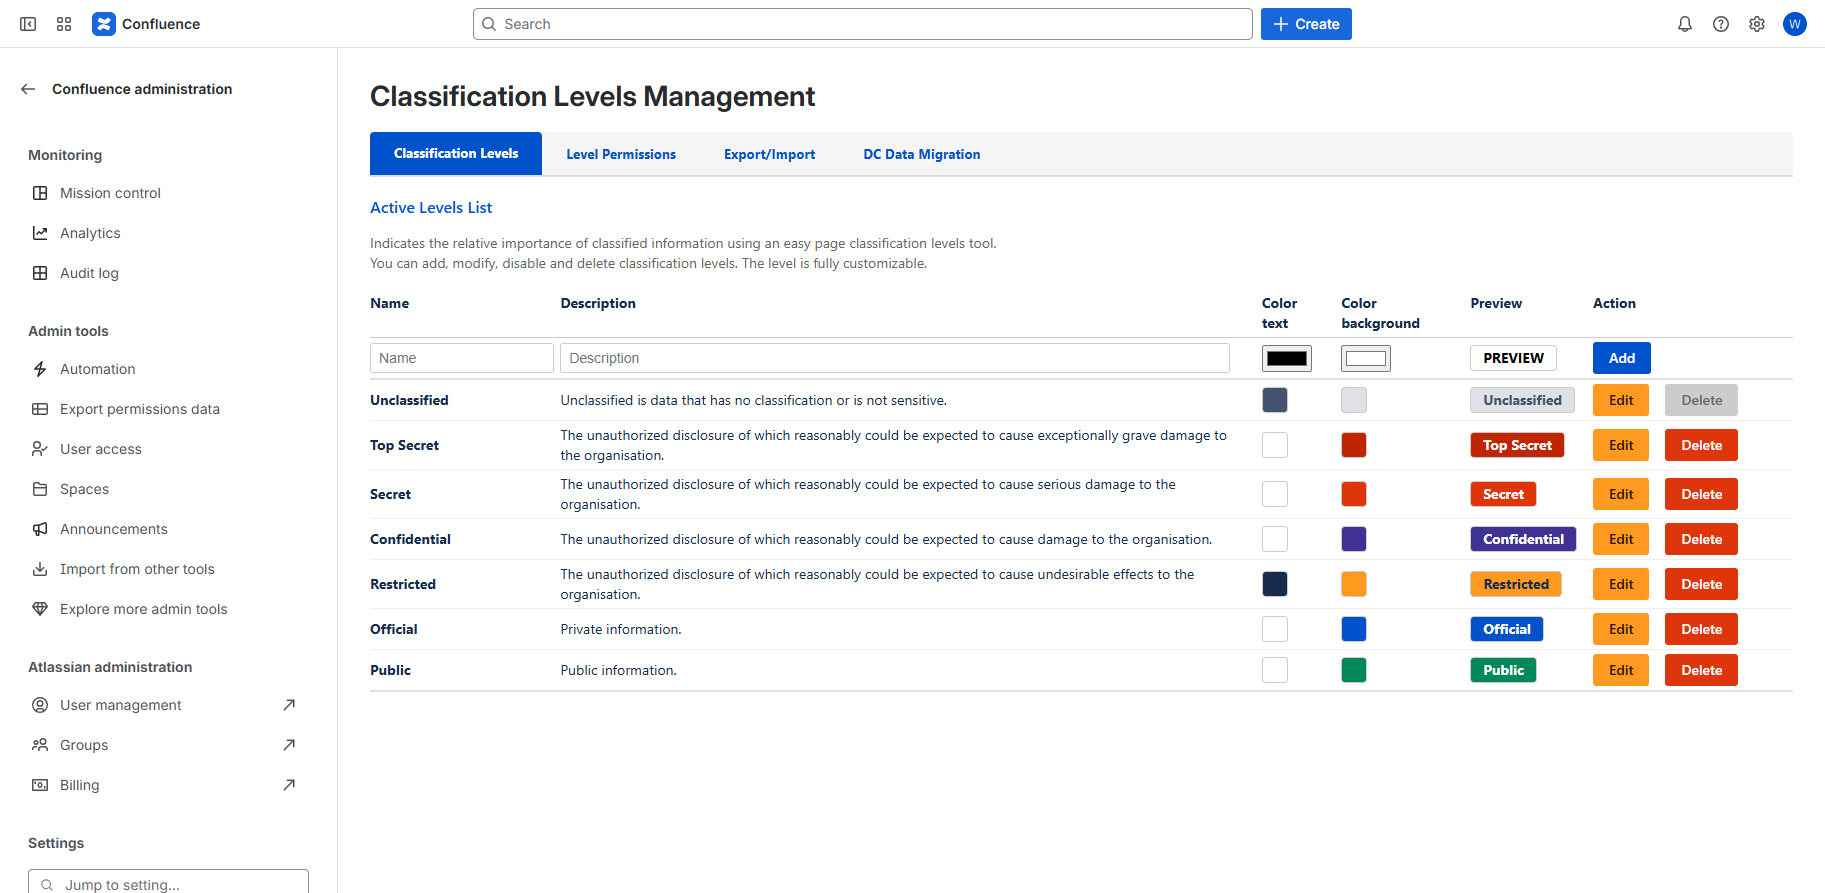Open Audit log in sidebar

click(89, 273)
